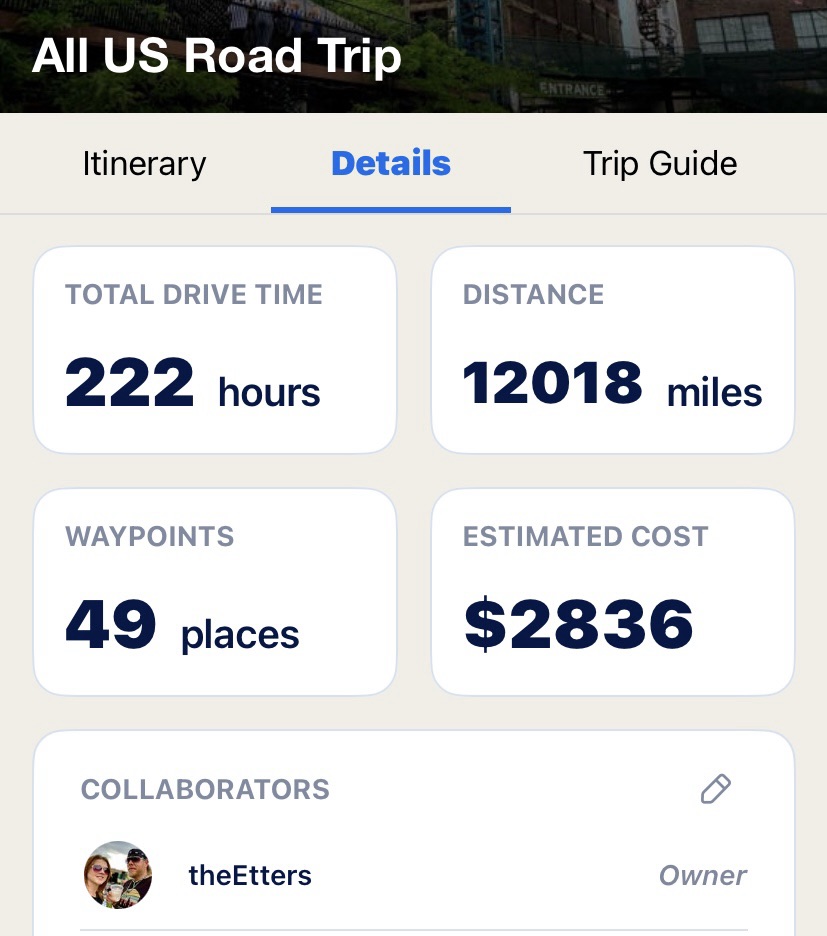827x936 pixels.
Task: Tap the All US Road Trip title
Action: click(216, 56)
